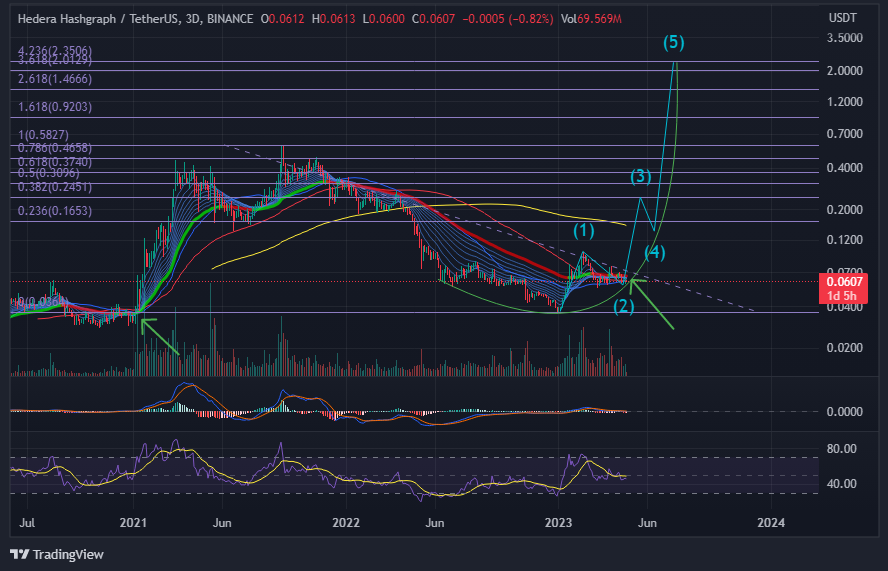The width and height of the screenshot is (888, 571).
Task: Click the 2023 label on time axis
Action: 558,522
